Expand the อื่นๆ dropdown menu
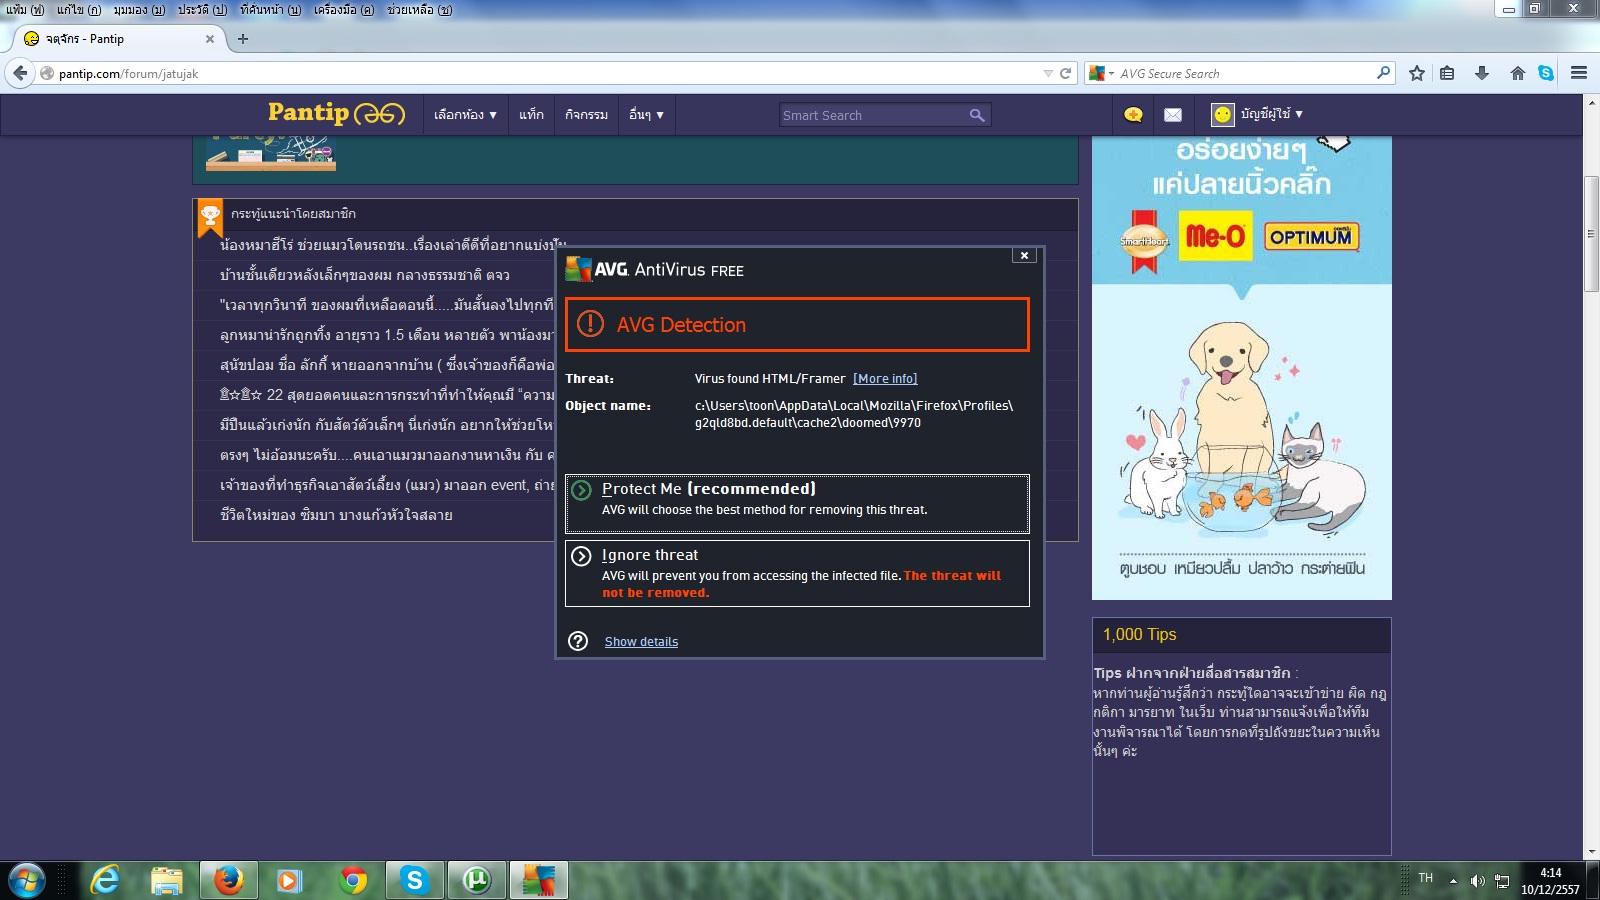1600x900 pixels. click(646, 115)
